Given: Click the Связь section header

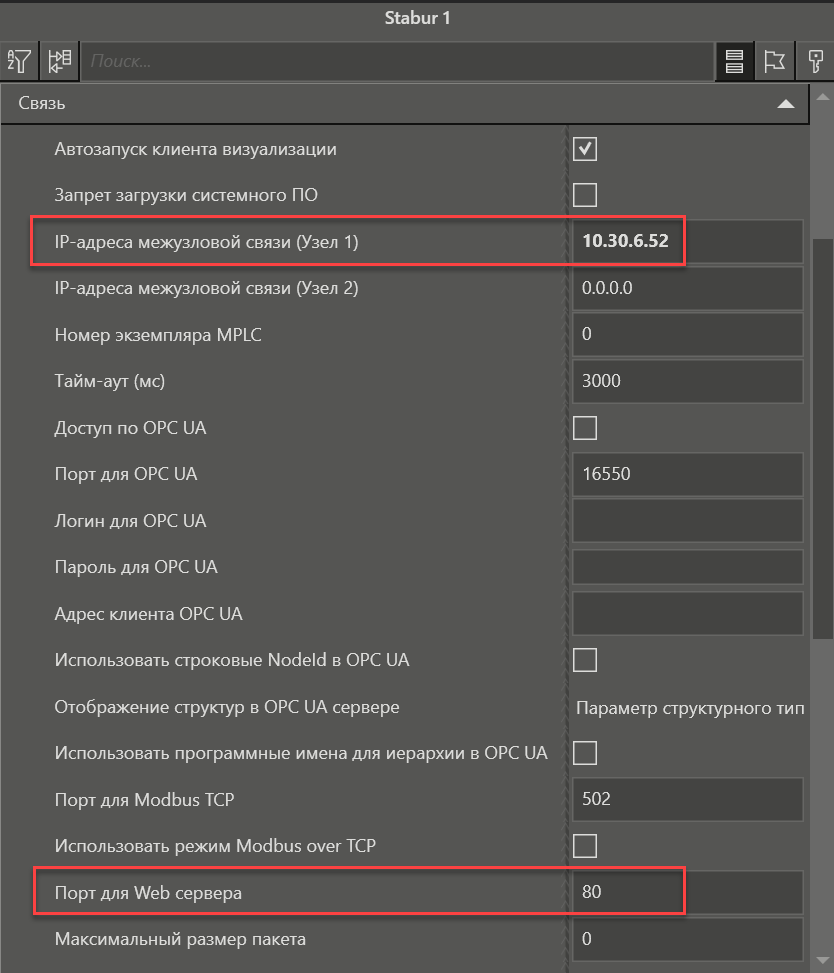Looking at the screenshot, I should pos(405,104).
